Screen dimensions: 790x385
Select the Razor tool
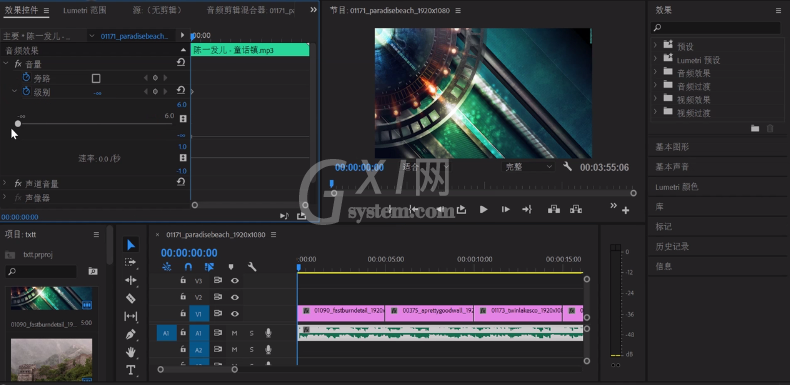[130, 298]
